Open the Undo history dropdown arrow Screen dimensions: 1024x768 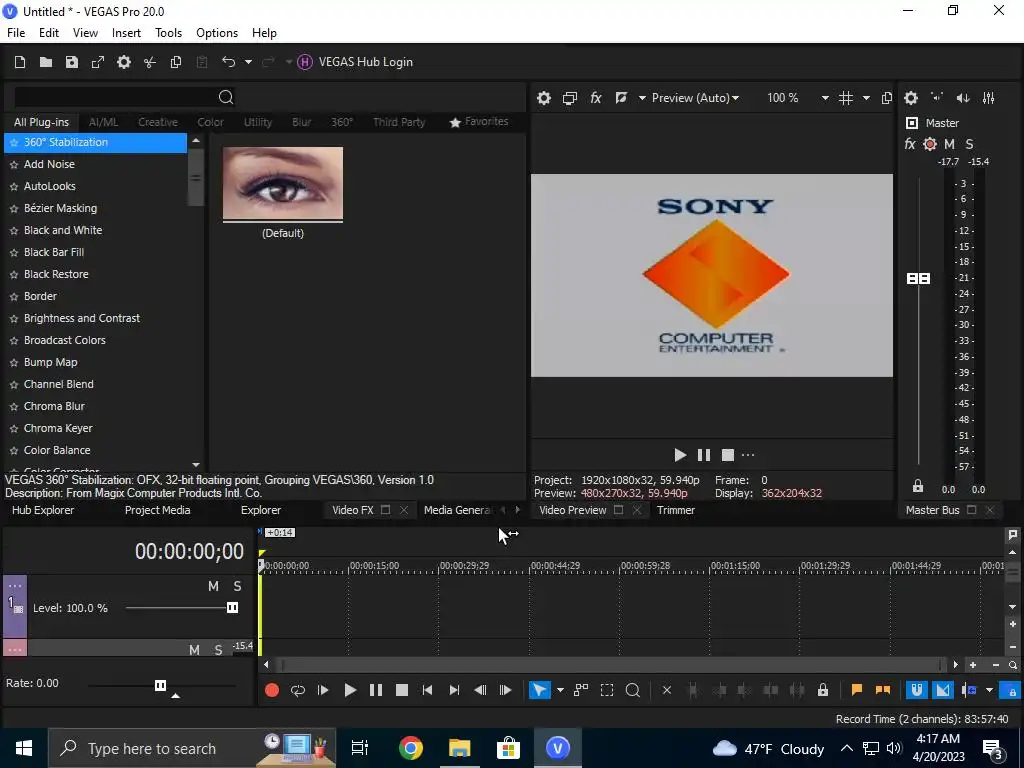click(248, 61)
